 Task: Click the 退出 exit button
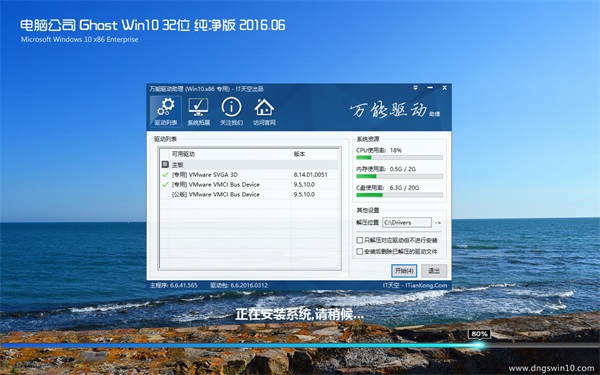[434, 271]
